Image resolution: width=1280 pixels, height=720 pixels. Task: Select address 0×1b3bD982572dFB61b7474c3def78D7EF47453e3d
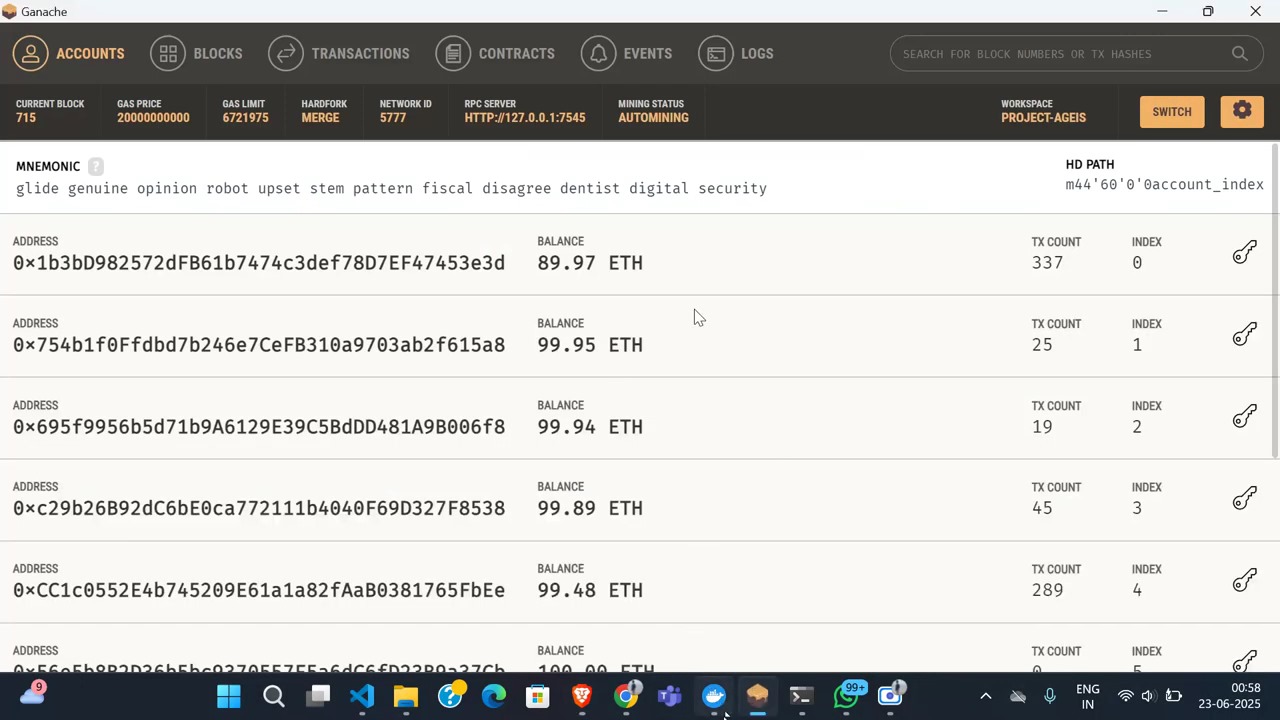click(x=259, y=263)
